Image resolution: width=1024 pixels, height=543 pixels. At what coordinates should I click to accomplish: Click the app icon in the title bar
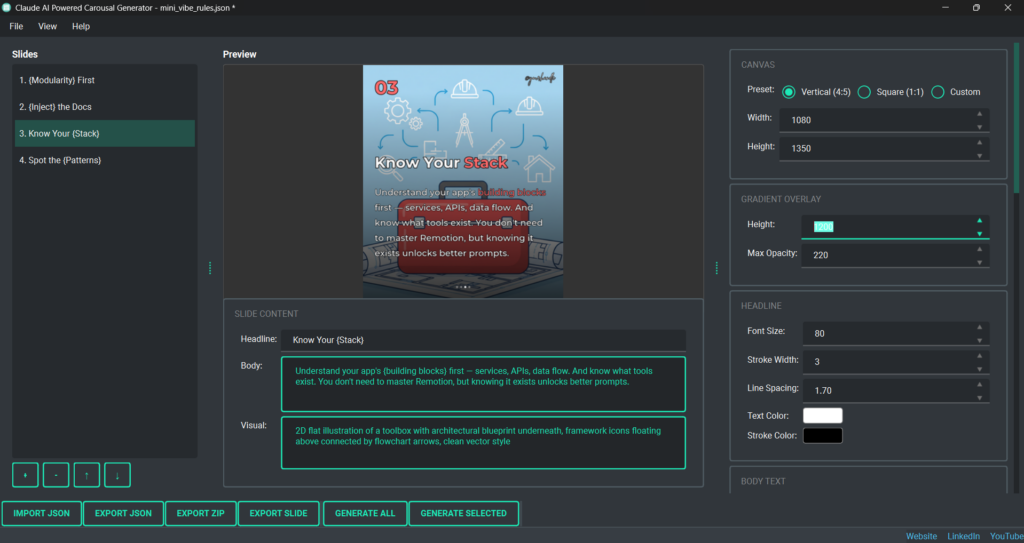pos(8,8)
